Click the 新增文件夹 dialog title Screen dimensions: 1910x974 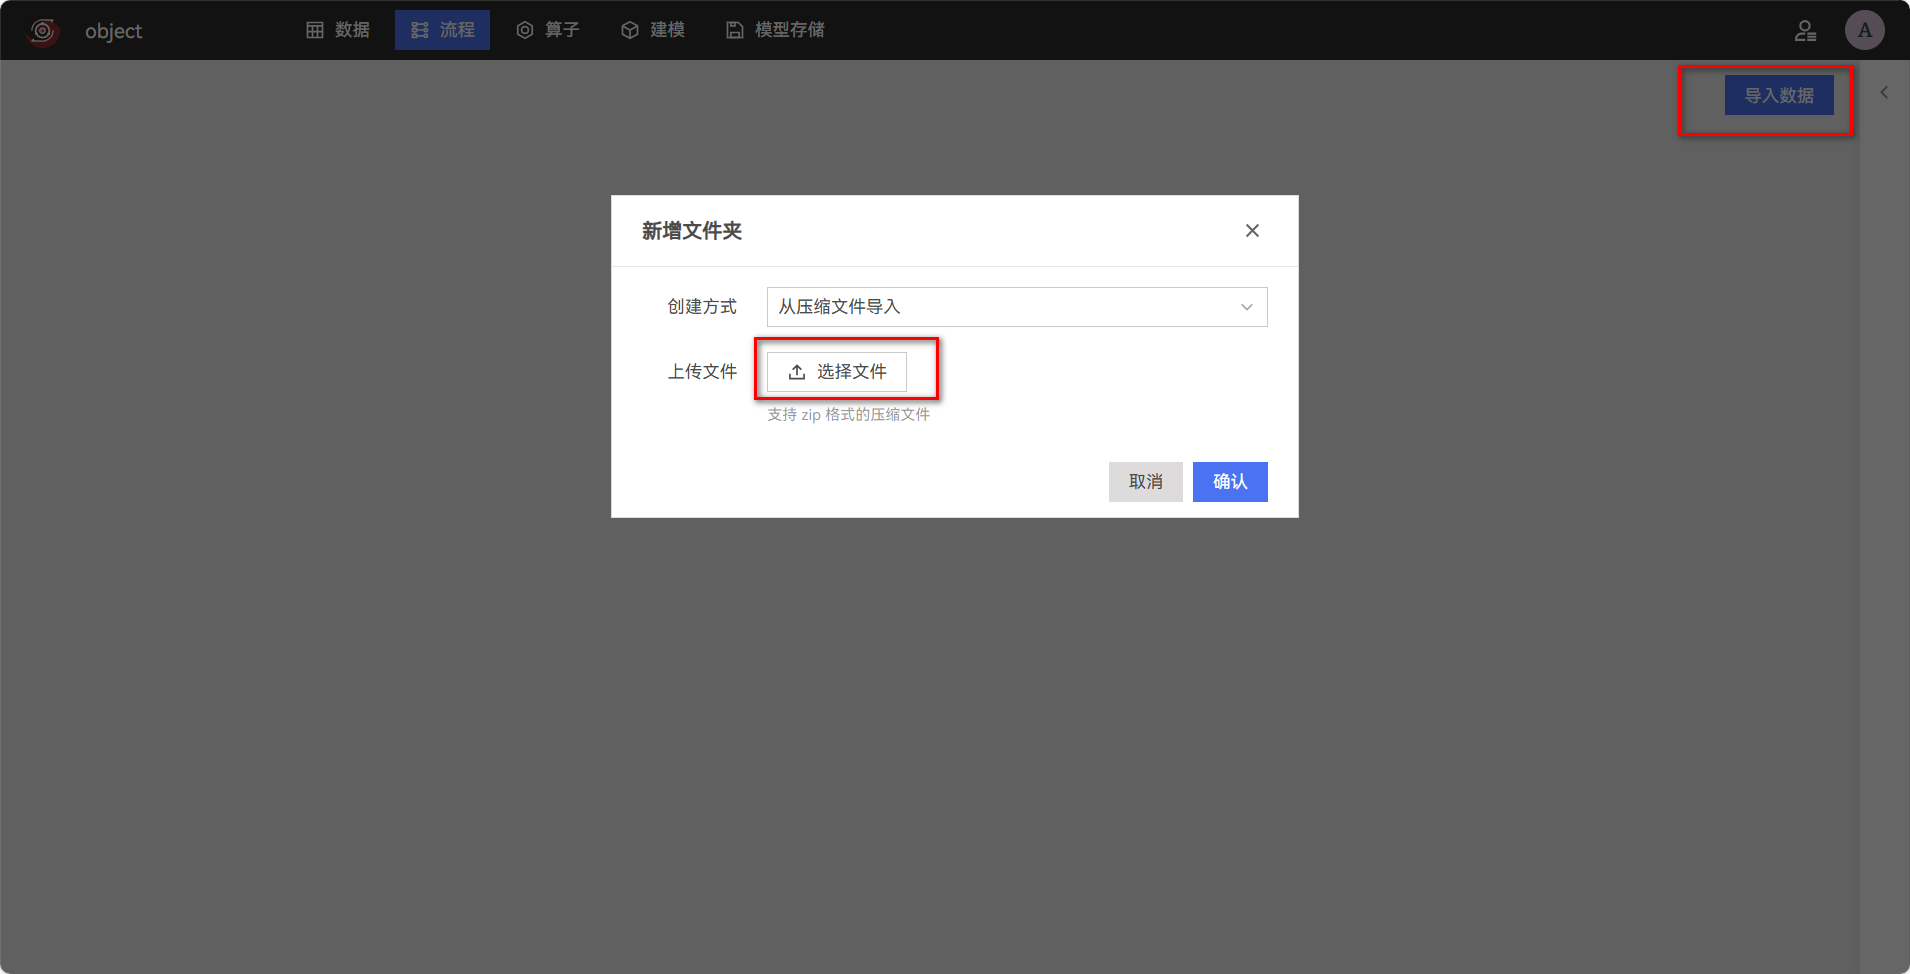[x=692, y=231]
